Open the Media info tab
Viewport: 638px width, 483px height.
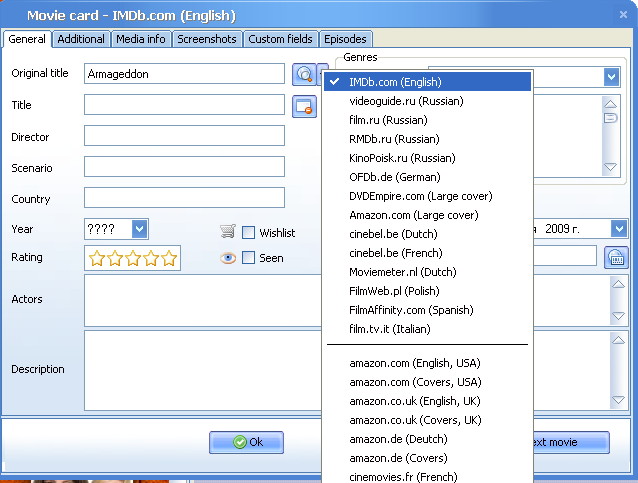tap(141, 39)
